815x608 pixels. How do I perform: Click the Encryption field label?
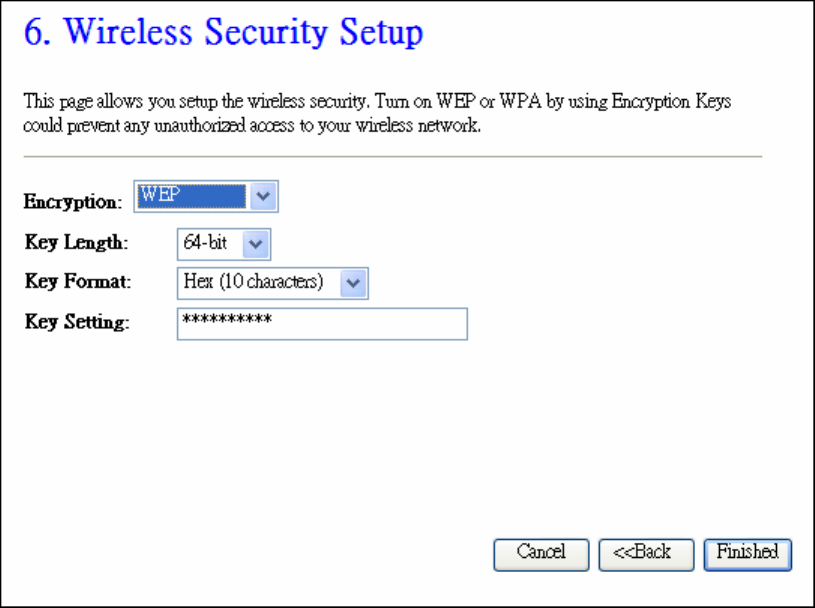tap(73, 202)
